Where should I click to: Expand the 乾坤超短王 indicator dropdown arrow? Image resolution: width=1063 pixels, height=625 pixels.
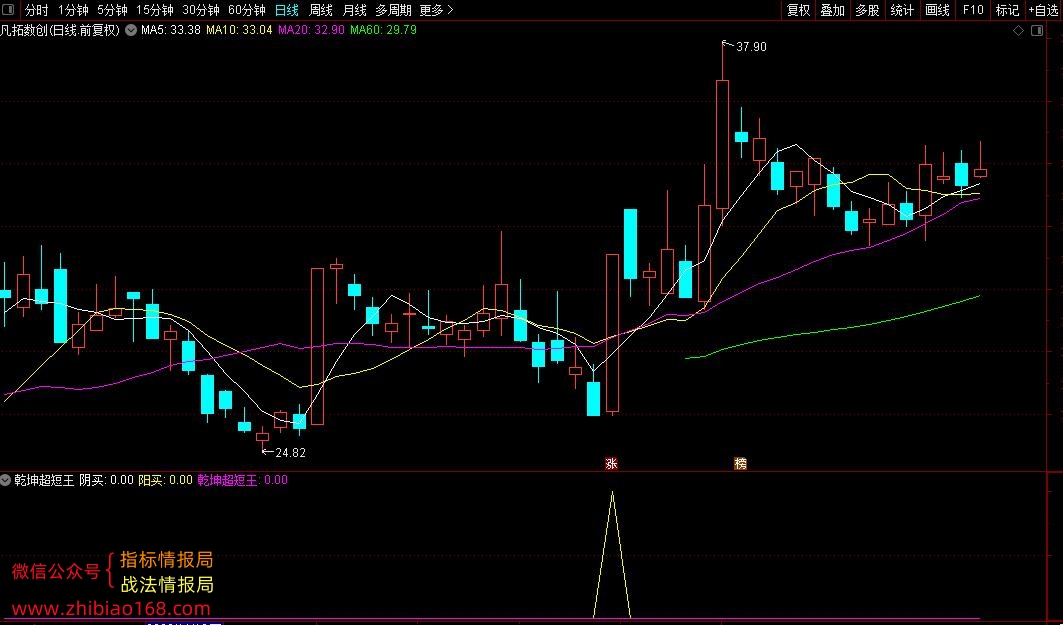pyautogui.click(x=5, y=481)
